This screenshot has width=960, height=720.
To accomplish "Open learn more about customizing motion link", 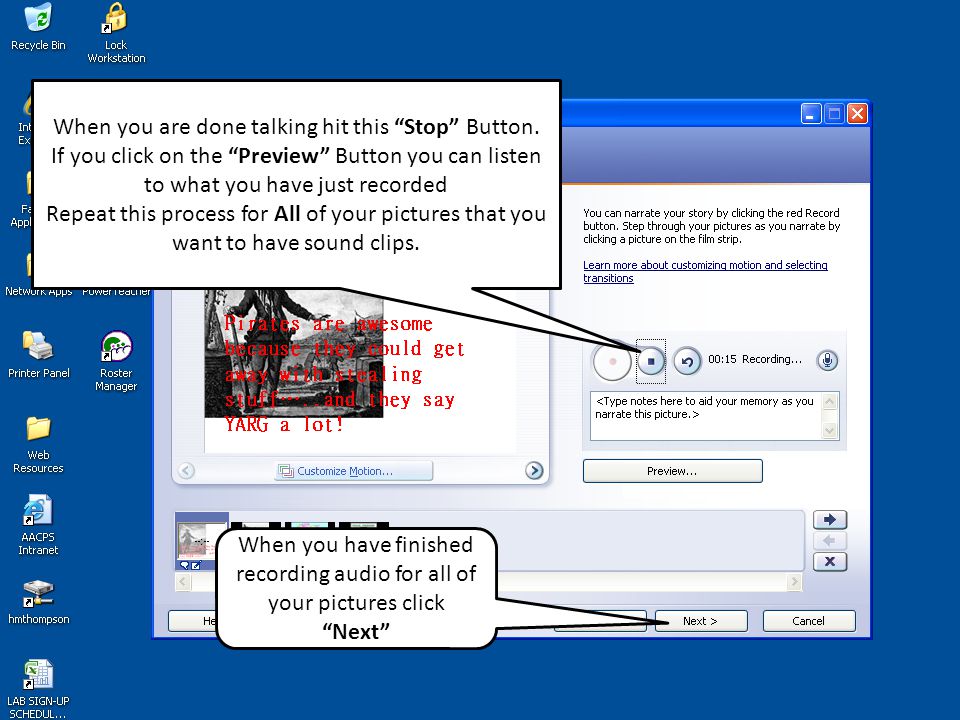I will (705, 271).
